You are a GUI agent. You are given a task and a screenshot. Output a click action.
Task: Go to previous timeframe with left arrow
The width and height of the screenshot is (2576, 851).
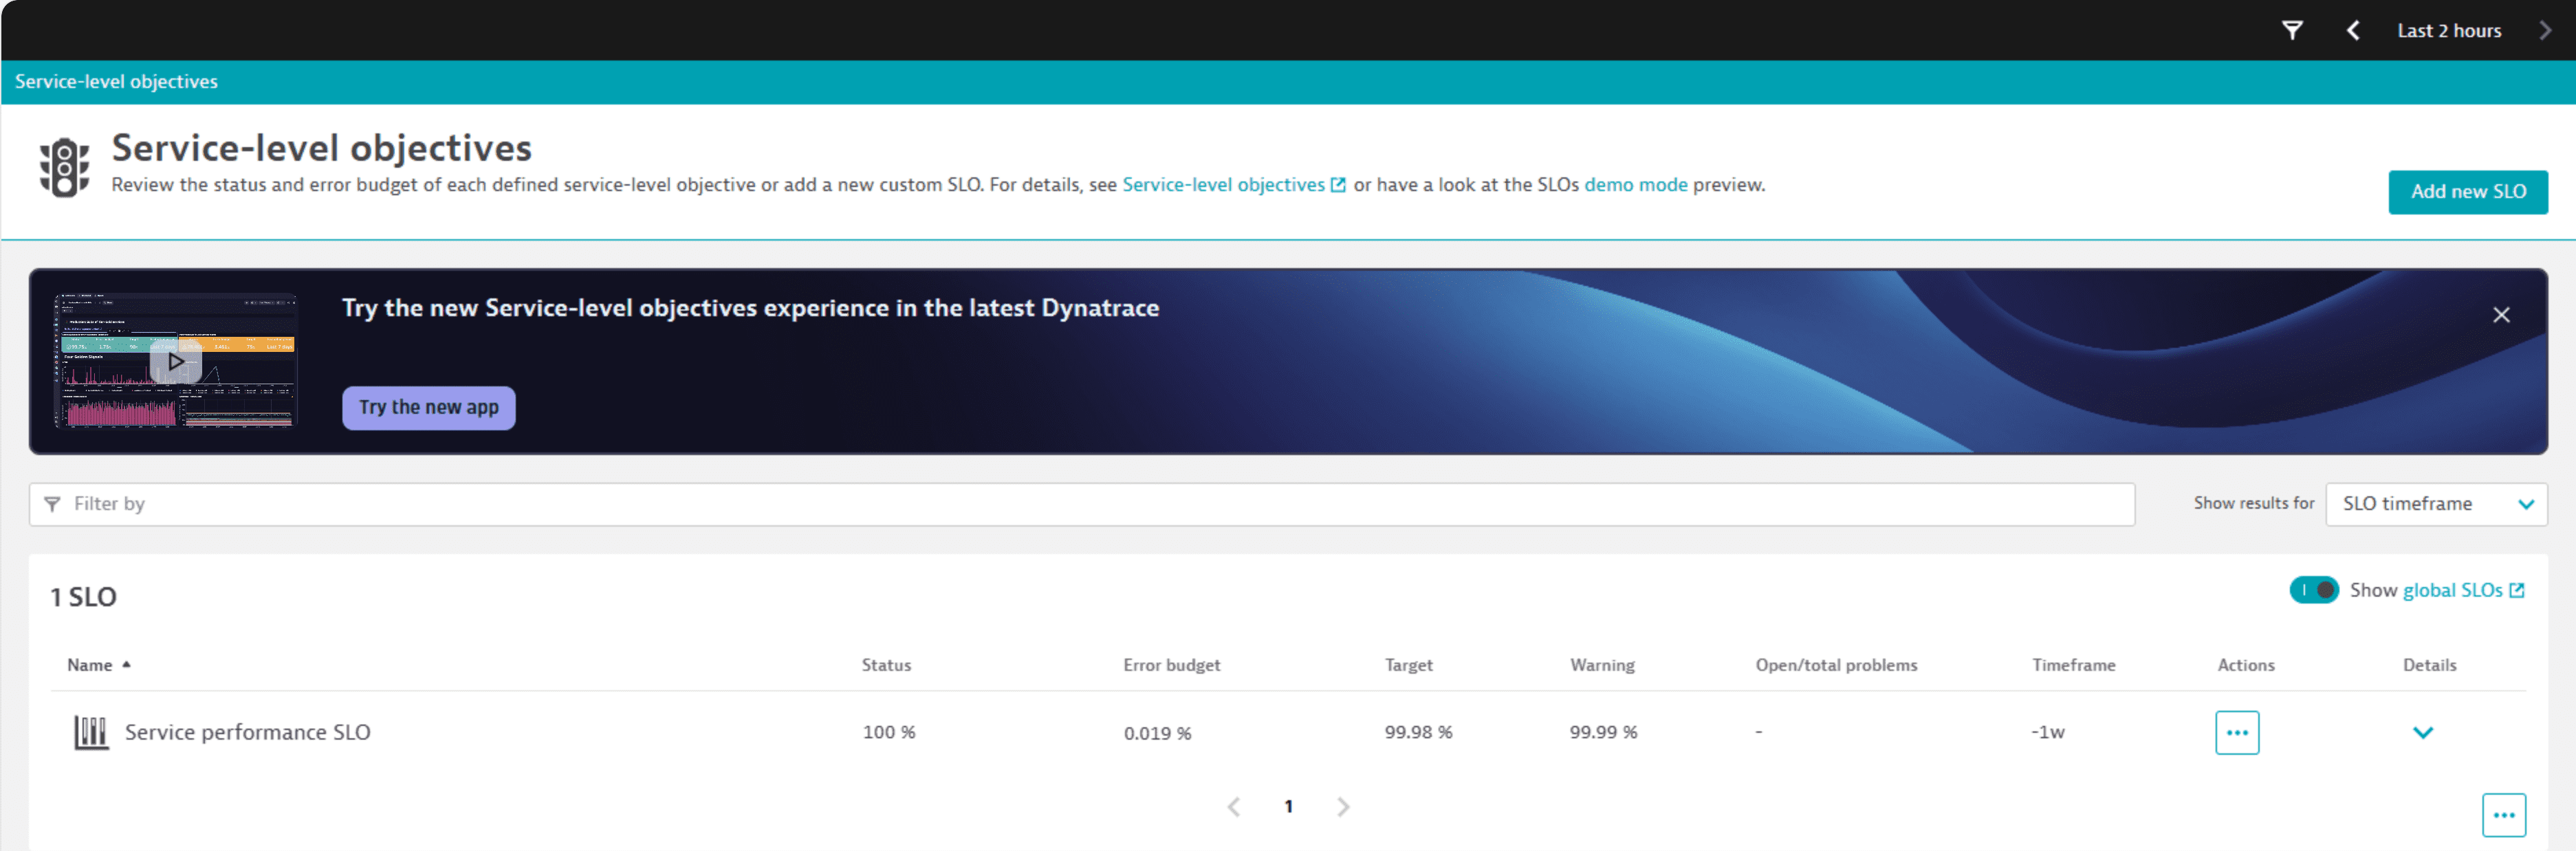click(x=2353, y=31)
